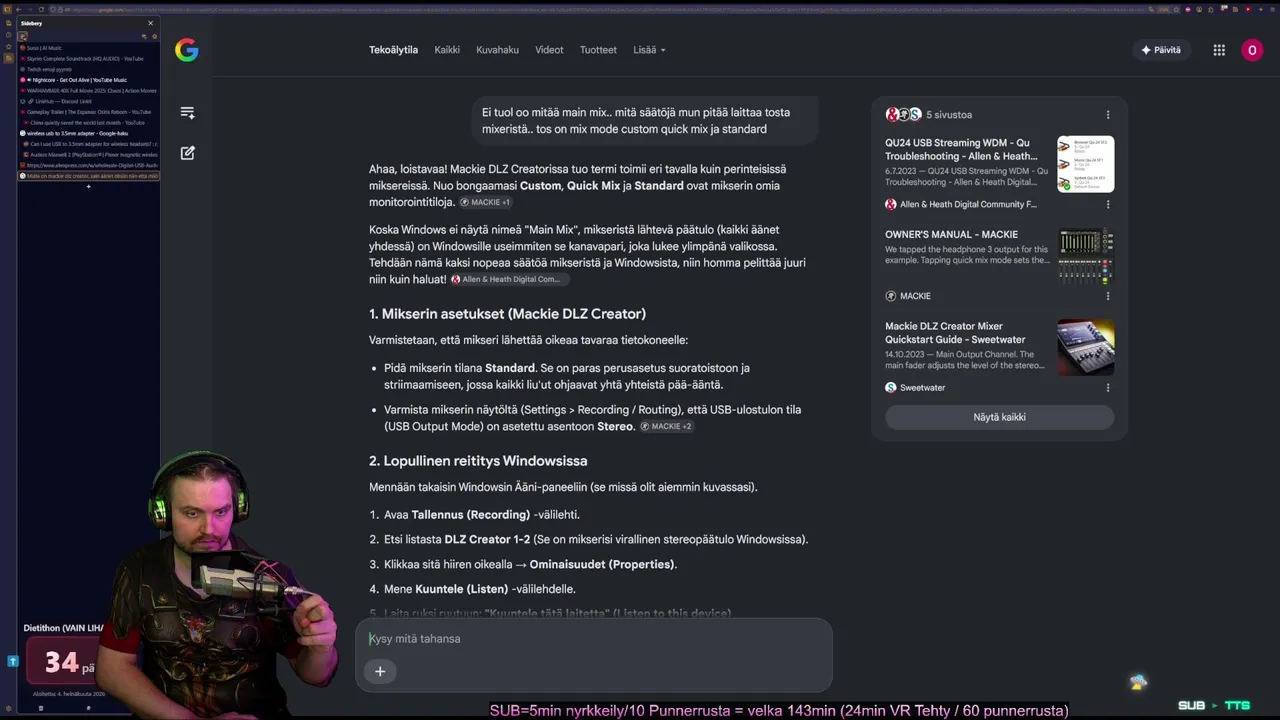Open more options for Allen & Heath source
This screenshot has width=1280, height=720.
point(1108,204)
